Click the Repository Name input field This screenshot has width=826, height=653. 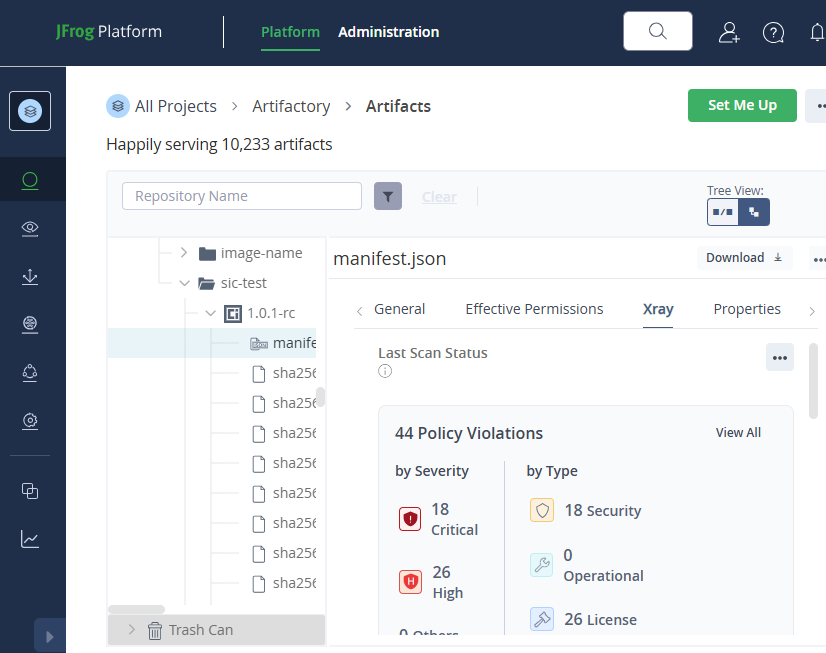click(x=242, y=196)
